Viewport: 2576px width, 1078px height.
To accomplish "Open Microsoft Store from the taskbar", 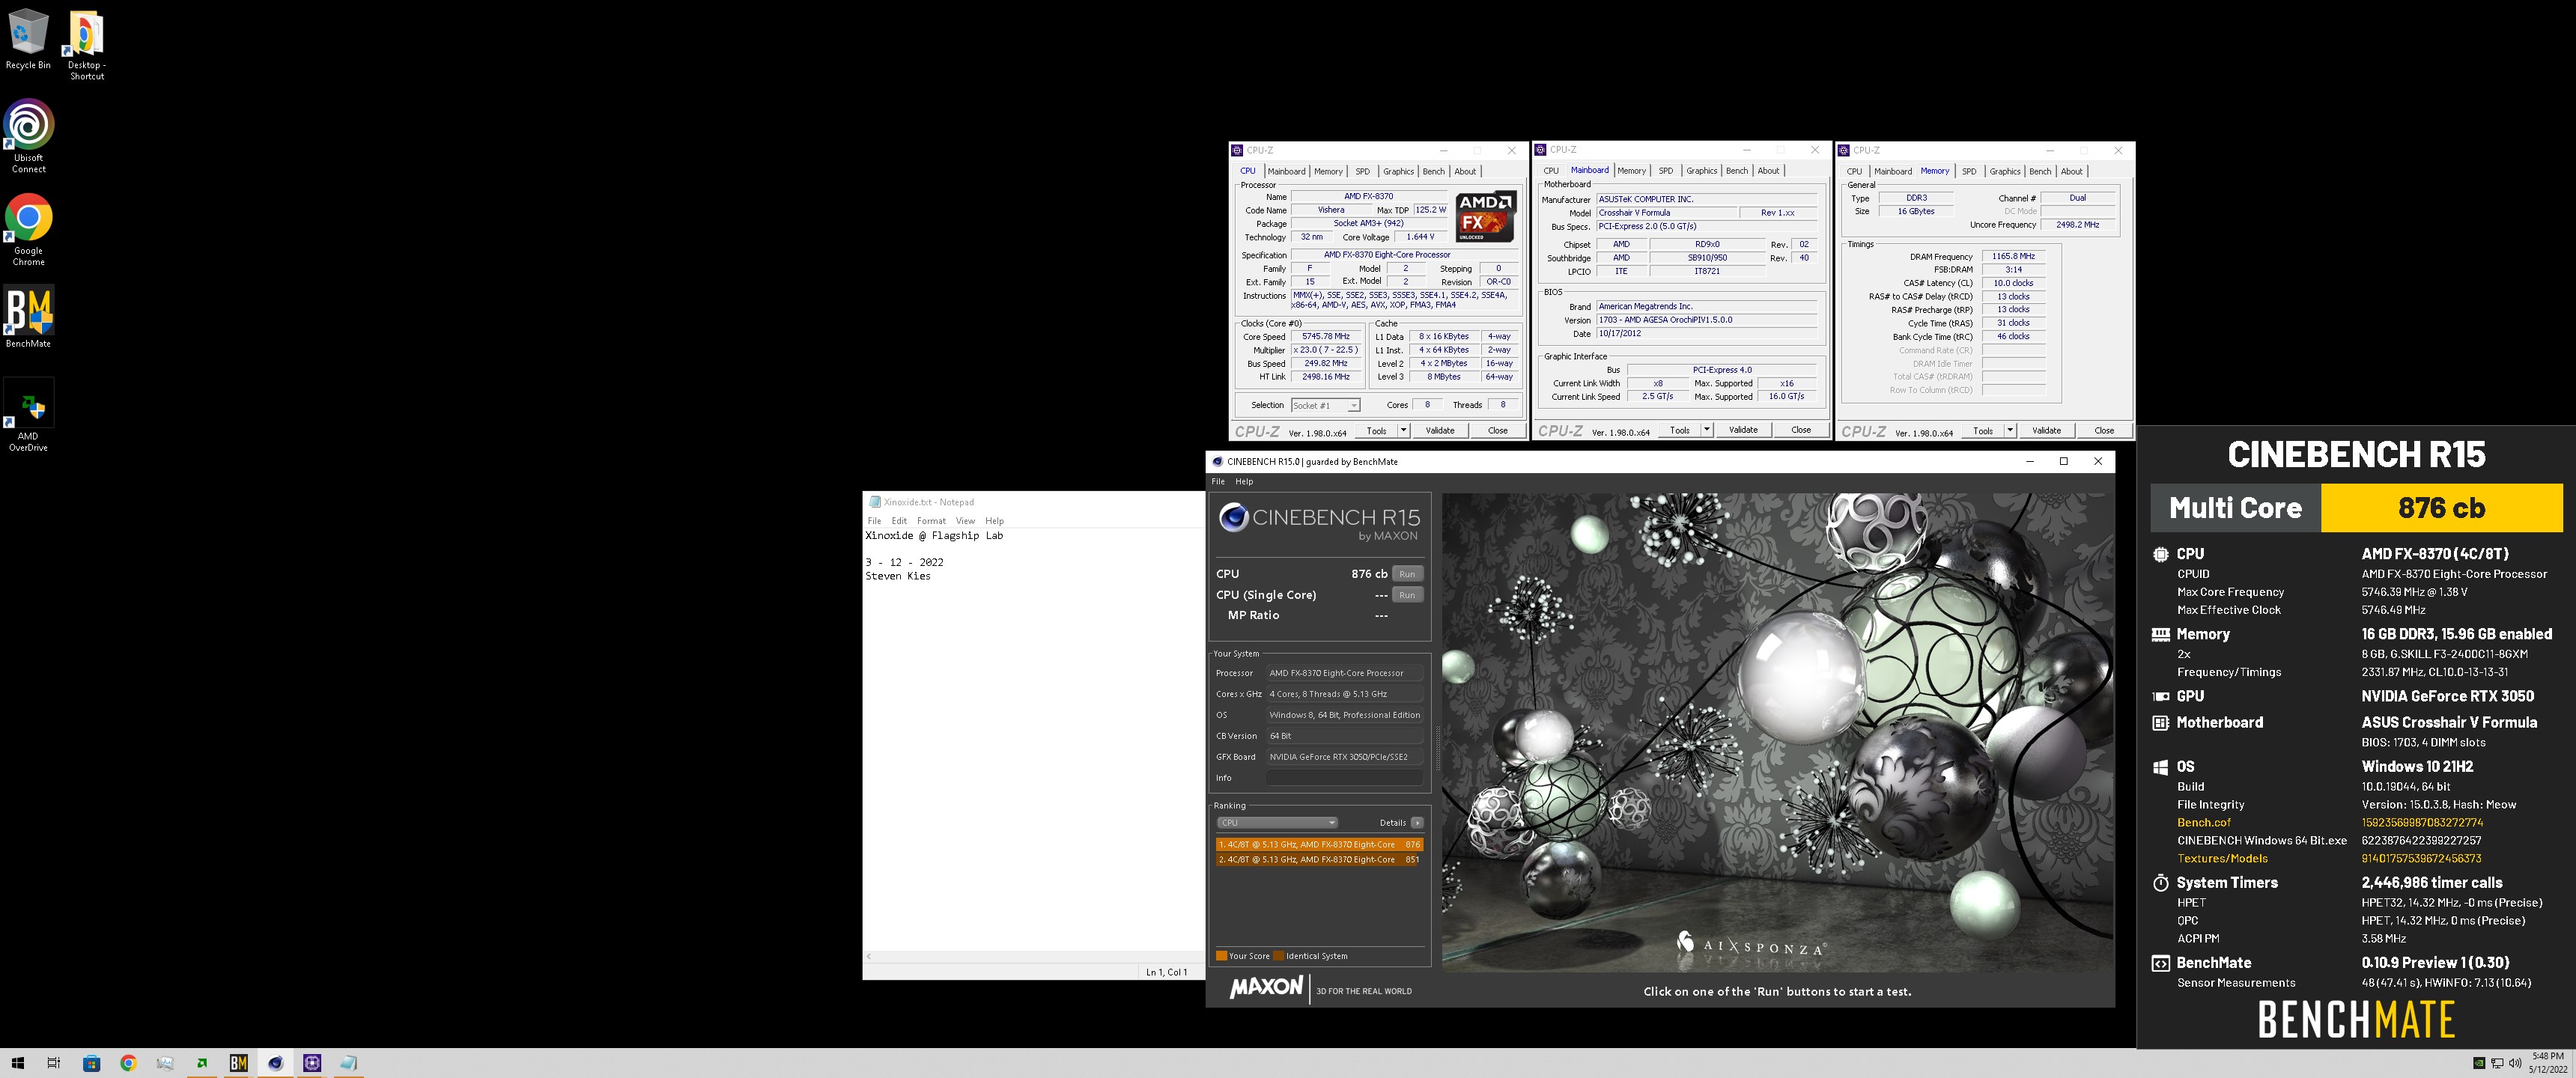I will 91,1063.
